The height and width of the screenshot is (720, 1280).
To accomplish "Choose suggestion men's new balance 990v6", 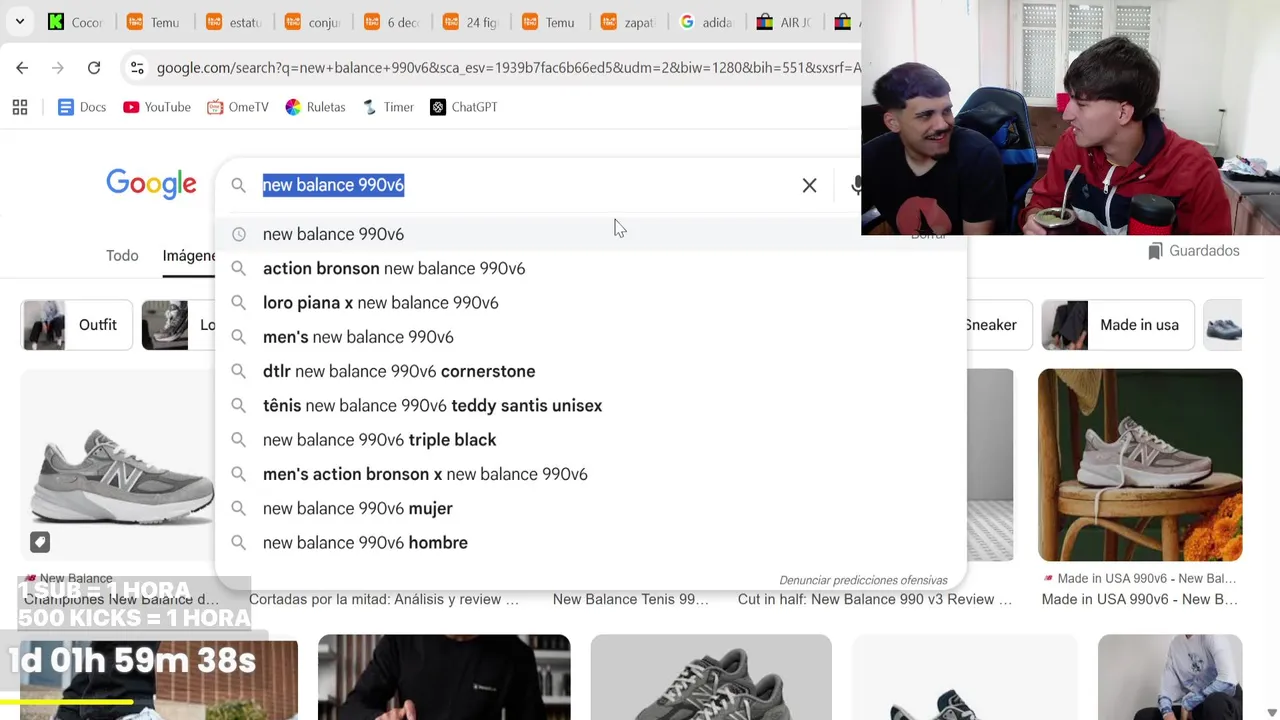I will 590,337.
